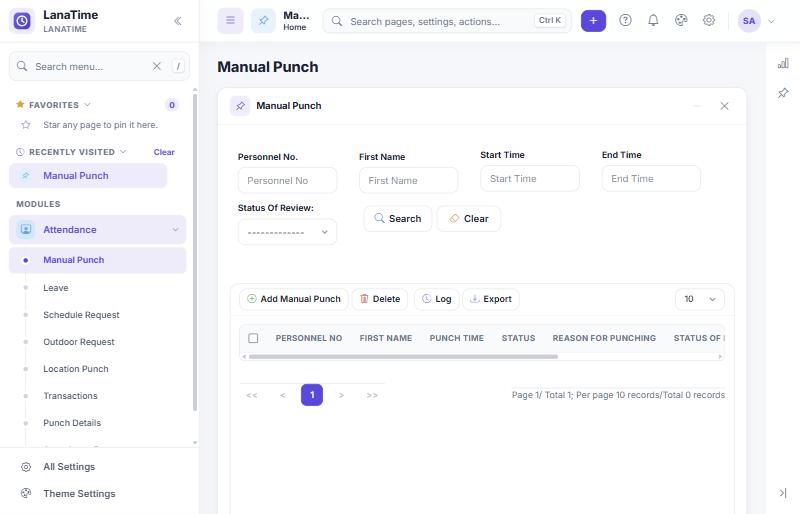The image size is (800, 514).
Task: Click the Clear filter button
Action: (469, 218)
